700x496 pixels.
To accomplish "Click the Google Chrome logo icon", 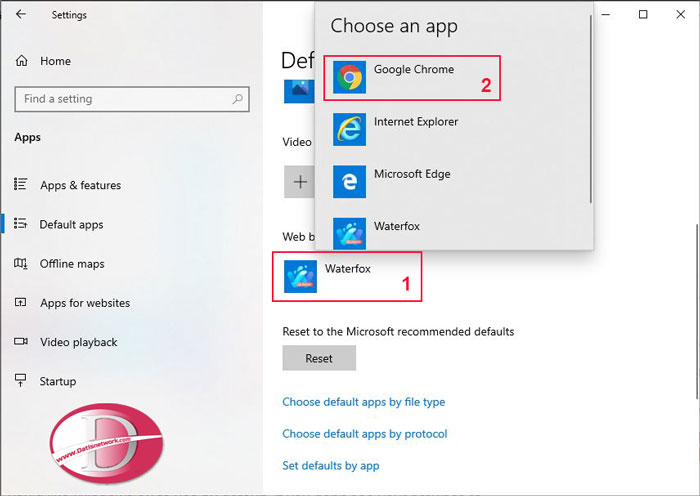I will pyautogui.click(x=349, y=77).
